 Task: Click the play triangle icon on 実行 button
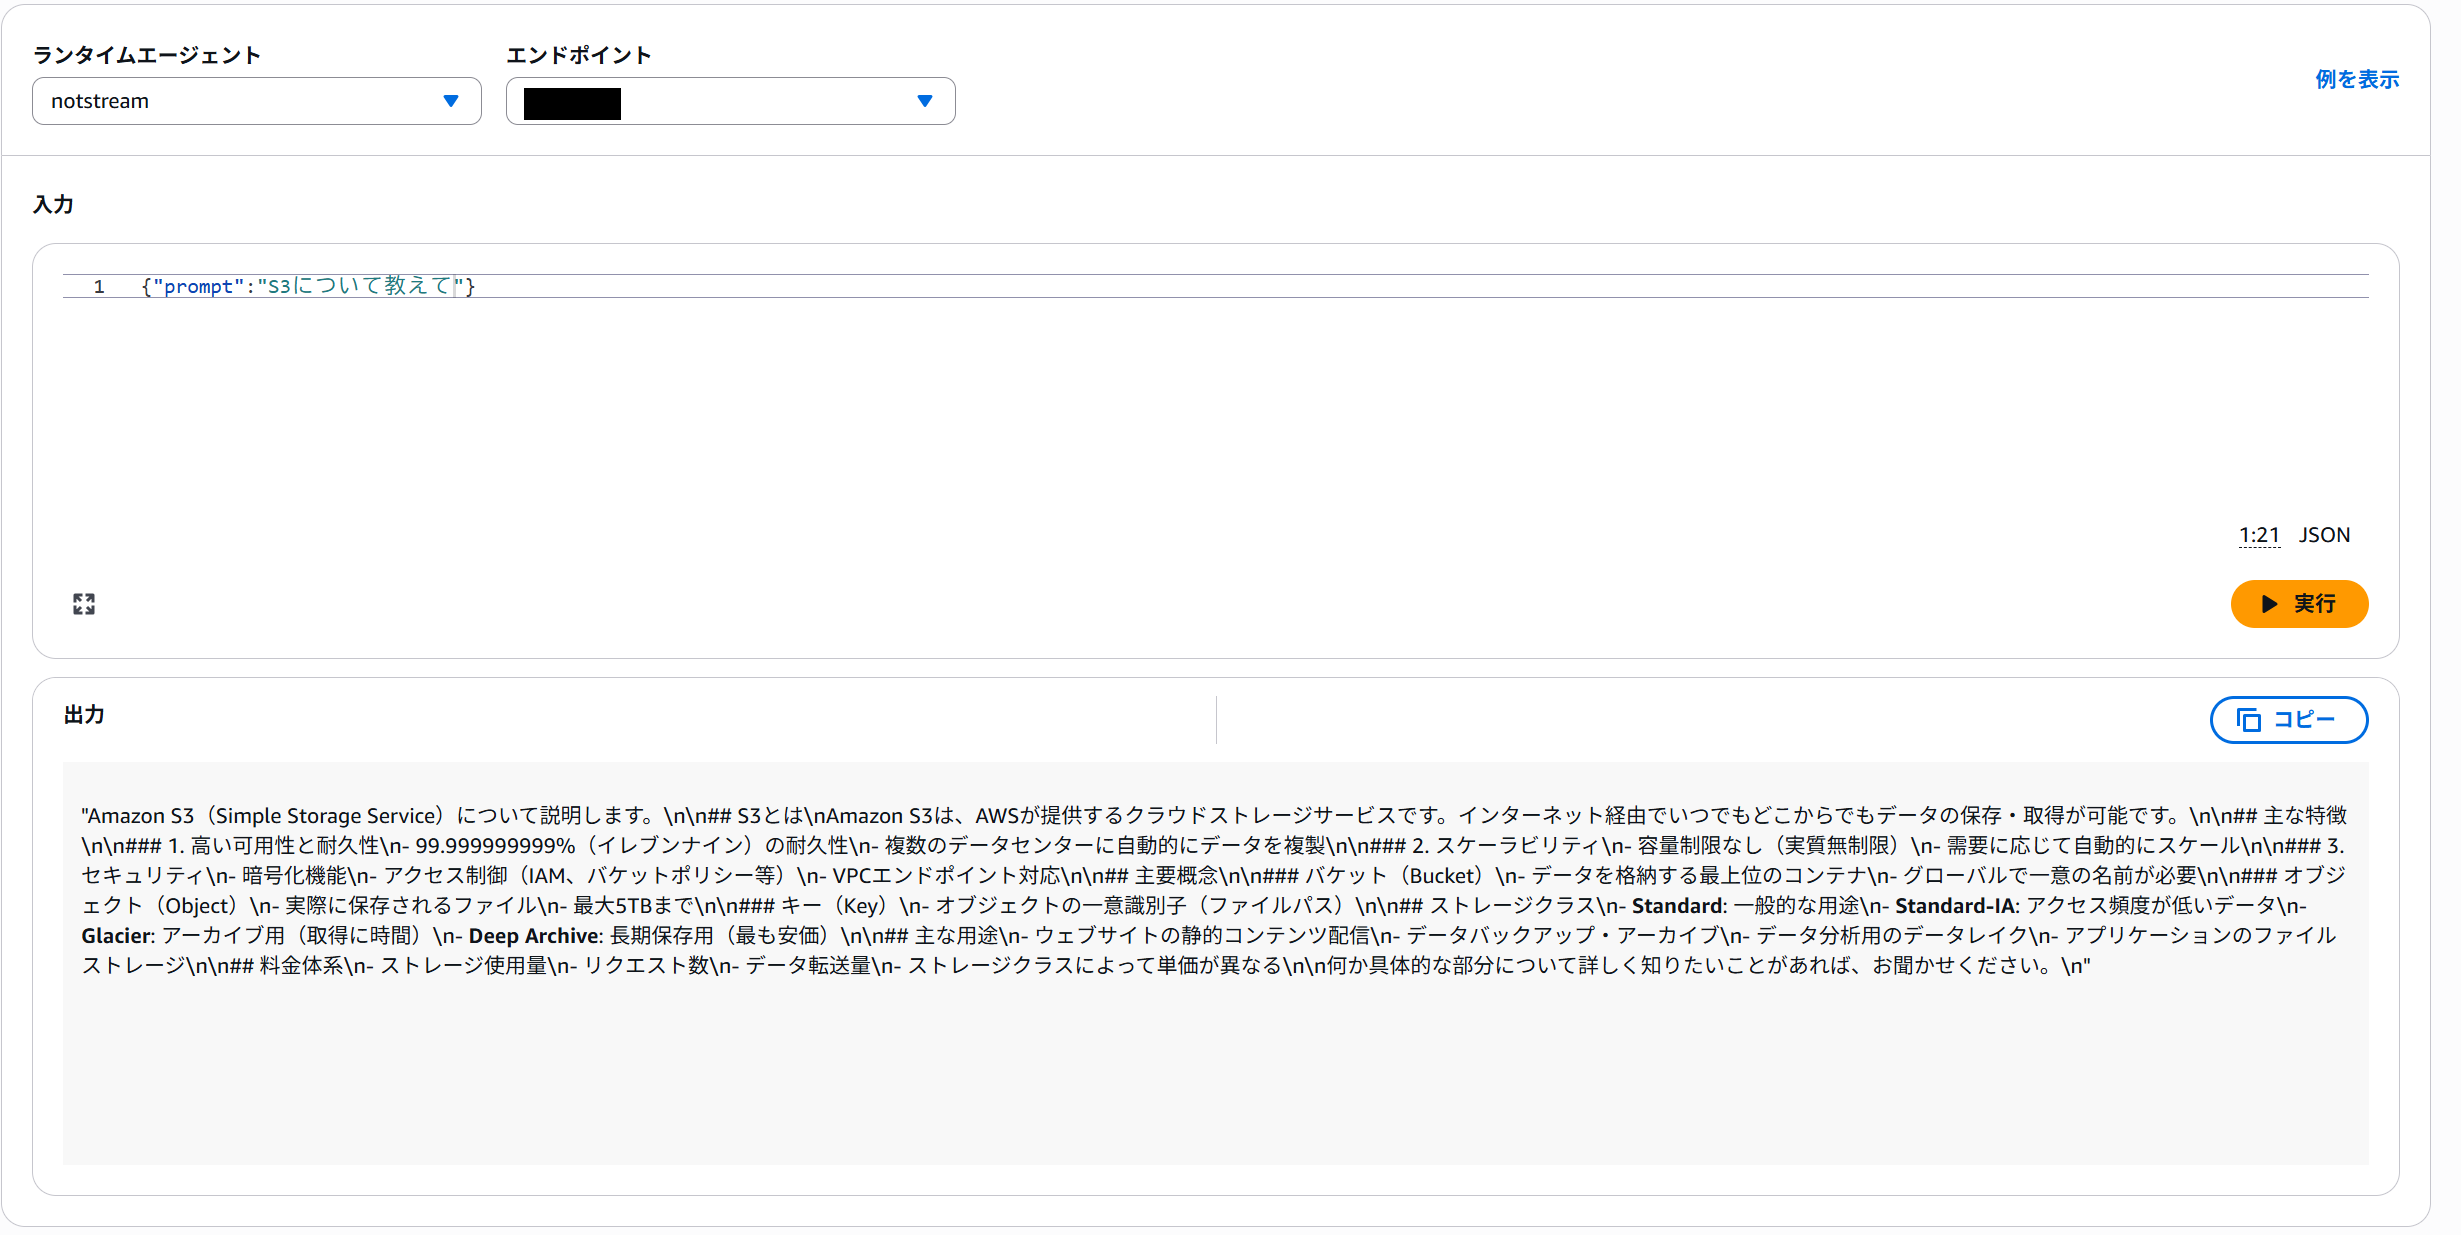[2268, 604]
